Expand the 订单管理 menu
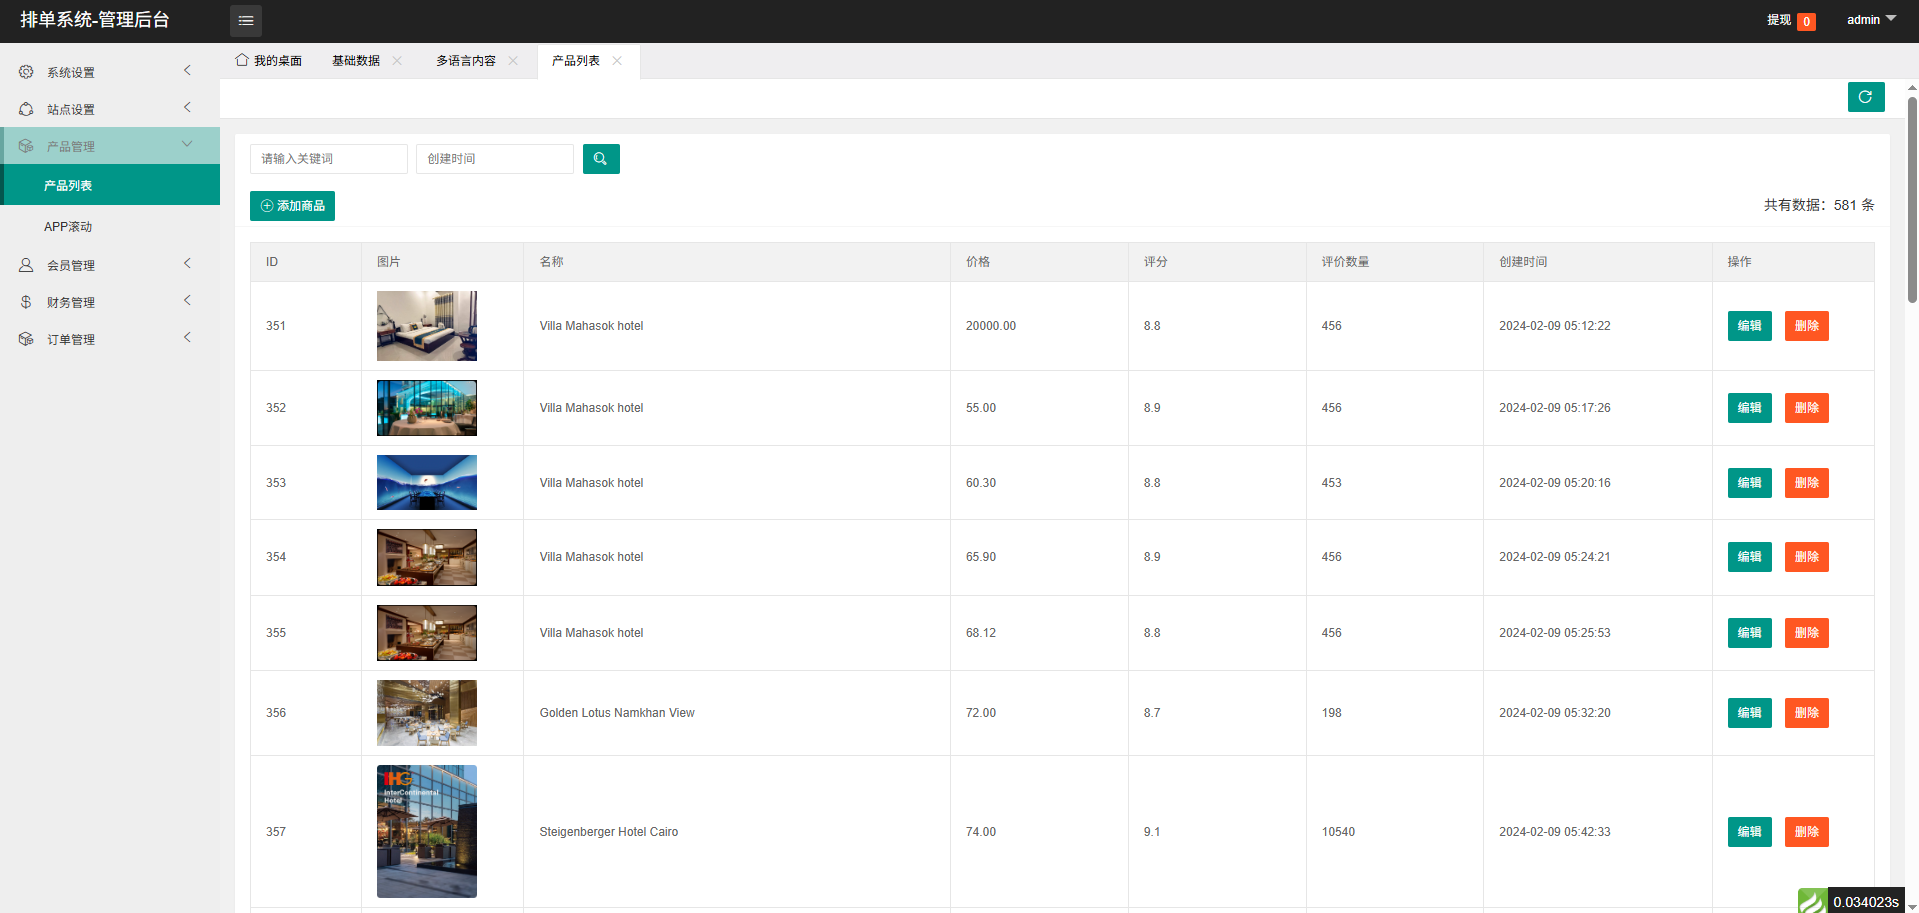Screen dimensions: 1919x913 pyautogui.click(x=108, y=339)
